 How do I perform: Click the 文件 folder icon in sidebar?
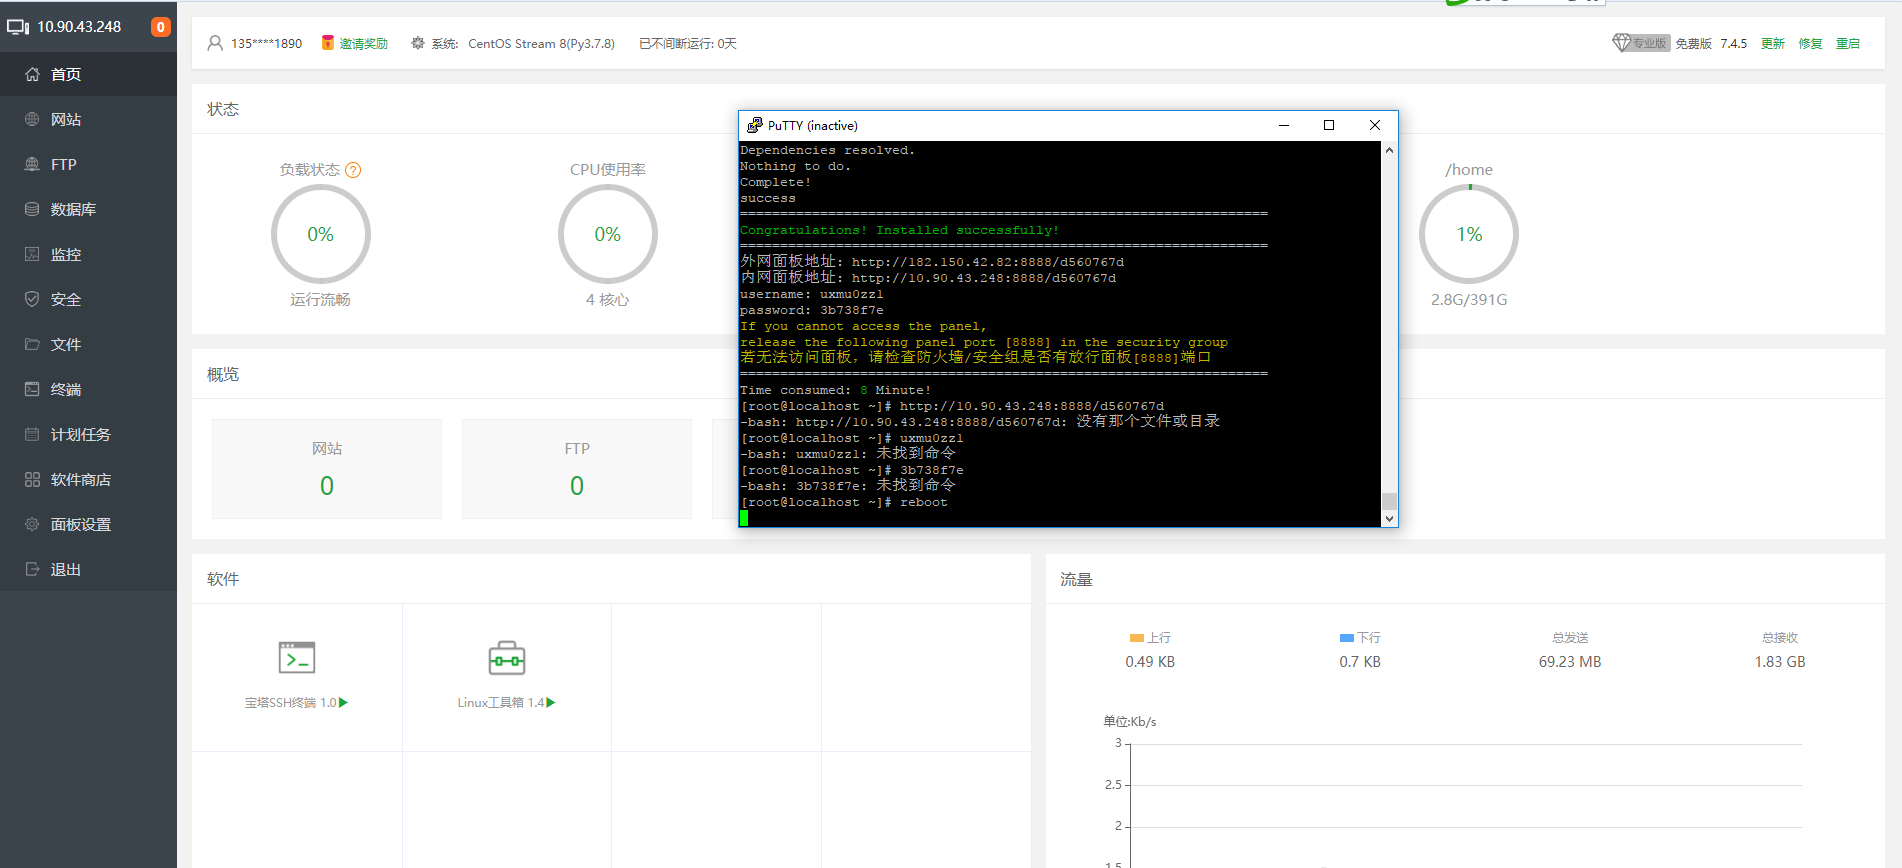pos(32,344)
